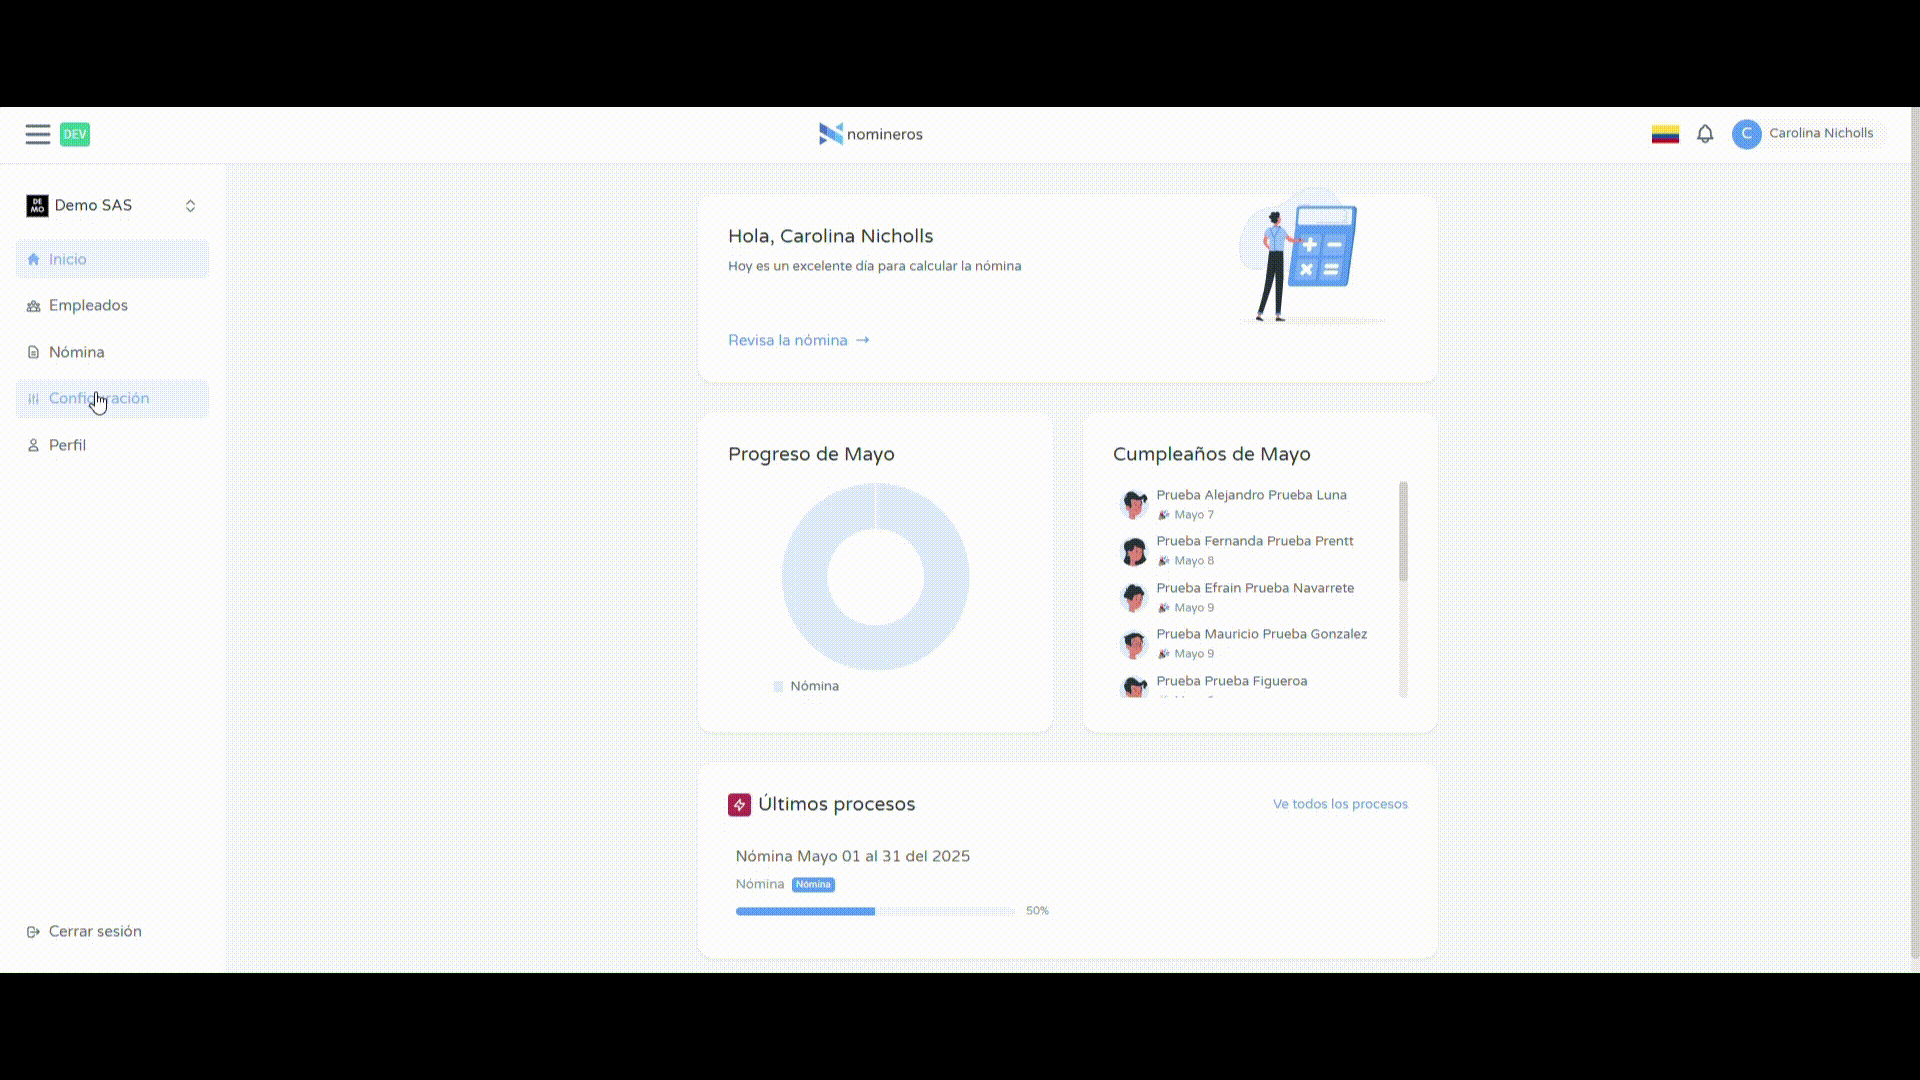Click the nomineros logo

click(870, 134)
